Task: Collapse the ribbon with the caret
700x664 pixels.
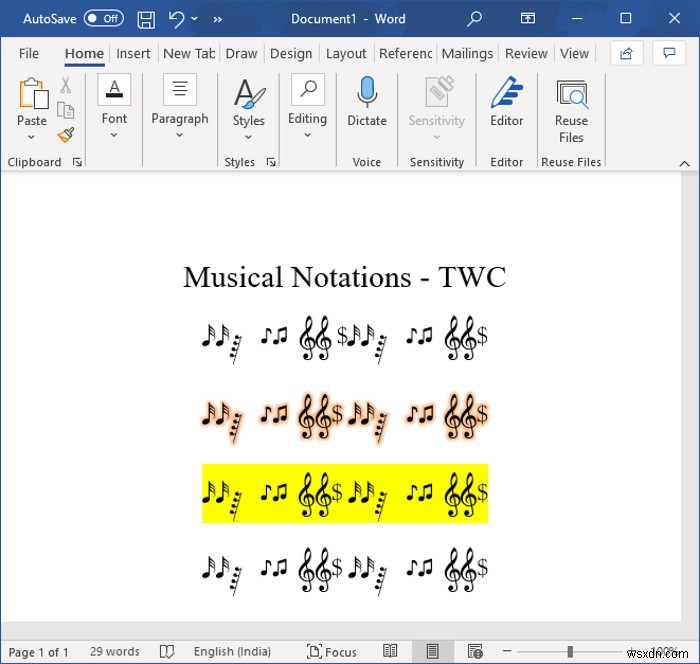Action: click(x=684, y=163)
